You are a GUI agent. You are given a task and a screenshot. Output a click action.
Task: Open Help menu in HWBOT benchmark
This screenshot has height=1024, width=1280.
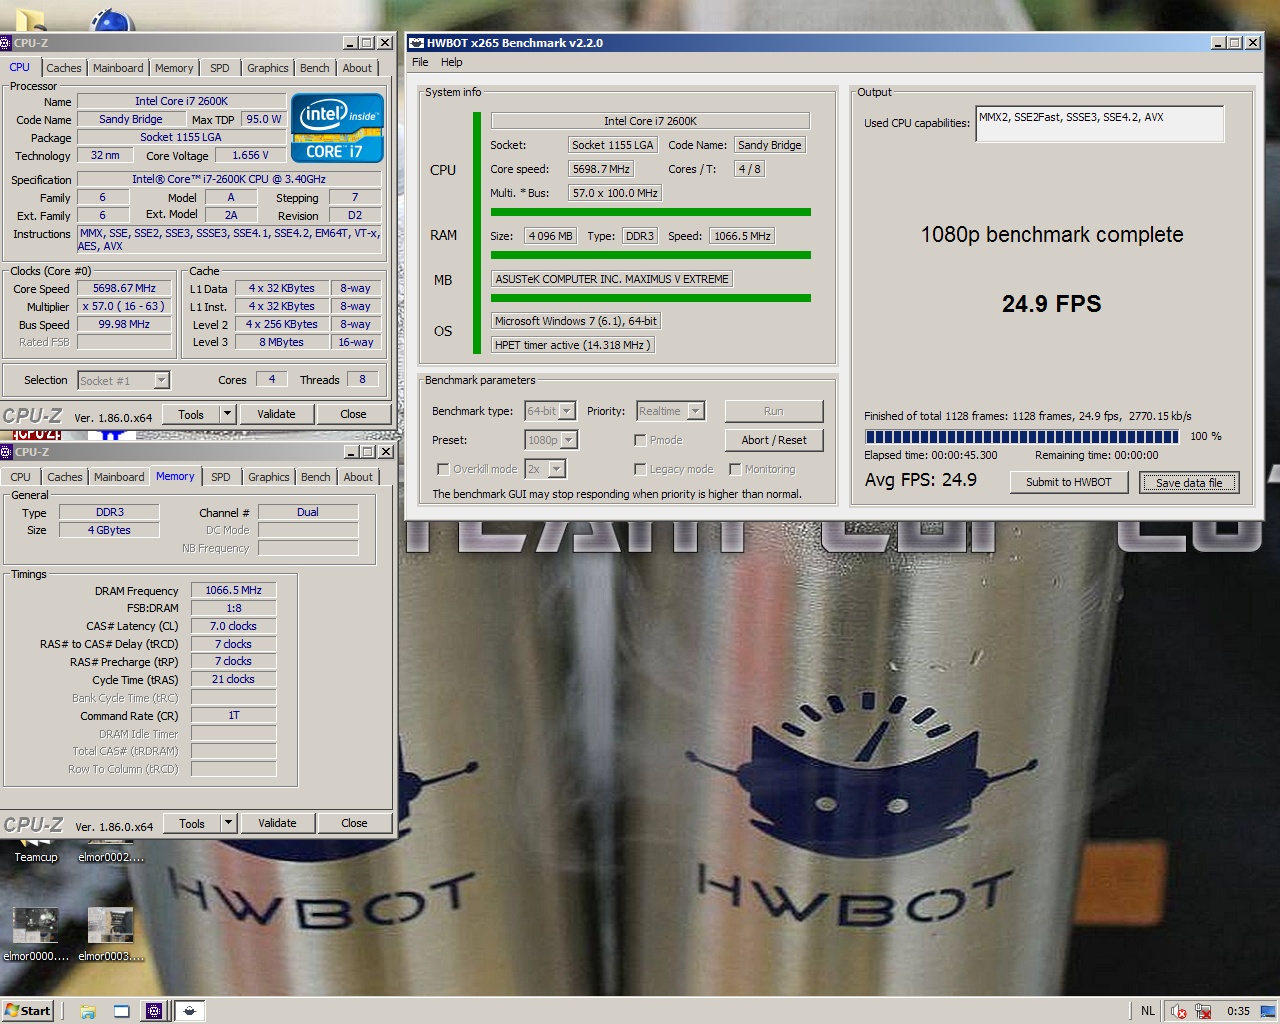click(x=452, y=62)
